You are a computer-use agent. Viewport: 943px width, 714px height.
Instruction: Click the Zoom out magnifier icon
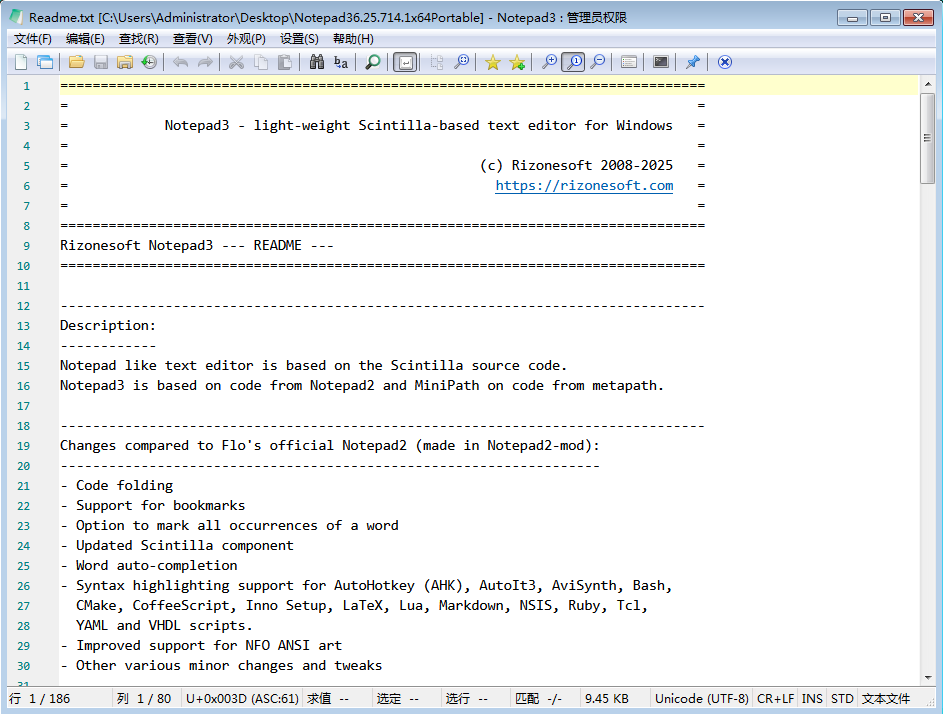(597, 62)
